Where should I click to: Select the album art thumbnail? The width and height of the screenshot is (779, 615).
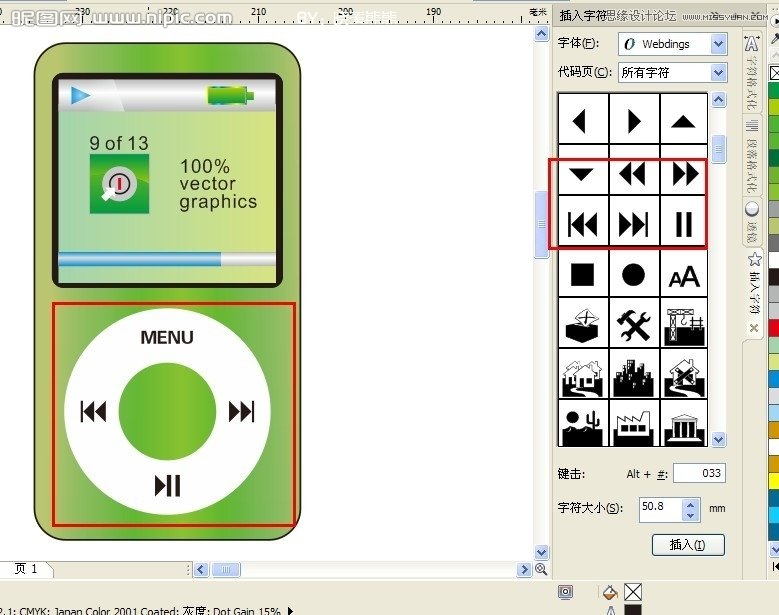[119, 183]
